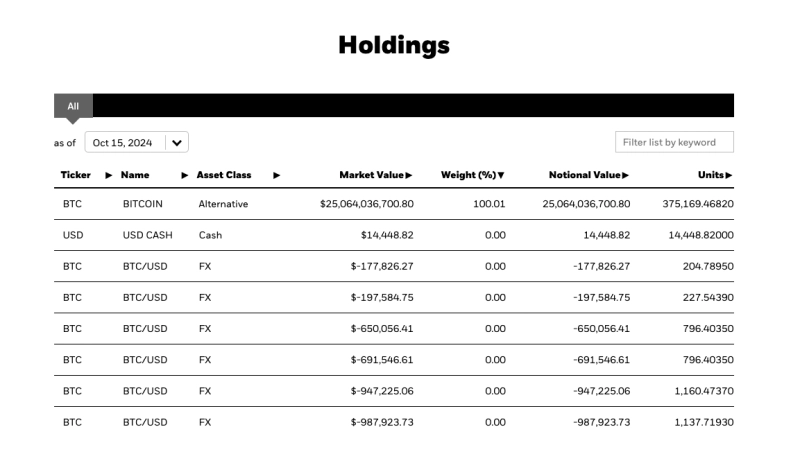Sort by Weight (%) descending arrow
This screenshot has height=454, width=800.
(500, 176)
